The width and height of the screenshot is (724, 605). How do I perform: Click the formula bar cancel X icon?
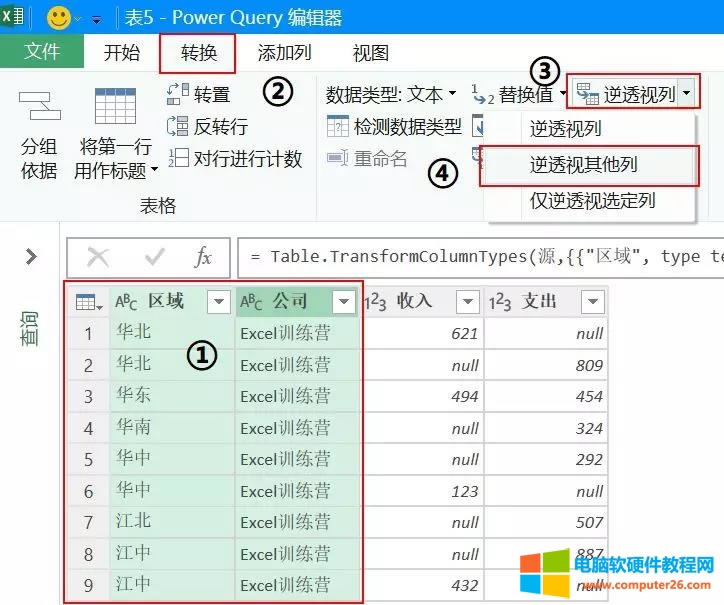[x=98, y=257]
